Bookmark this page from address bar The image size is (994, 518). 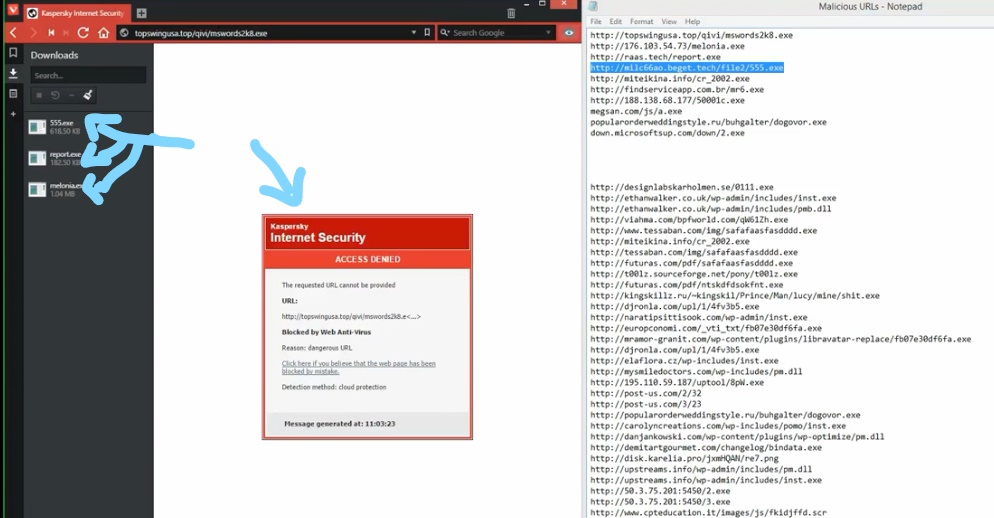click(427, 32)
